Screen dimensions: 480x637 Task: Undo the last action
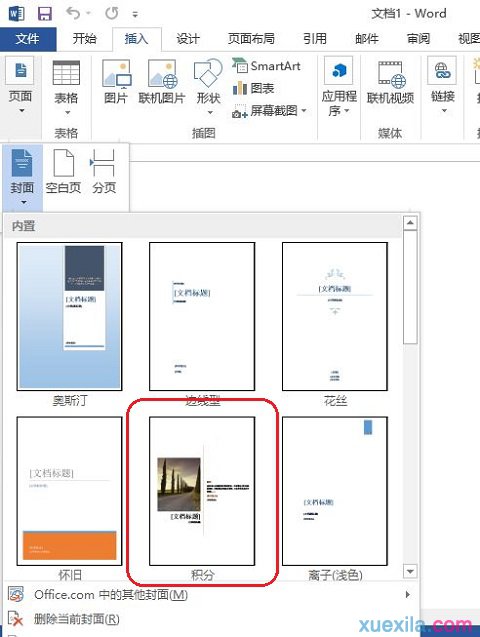coord(74,13)
